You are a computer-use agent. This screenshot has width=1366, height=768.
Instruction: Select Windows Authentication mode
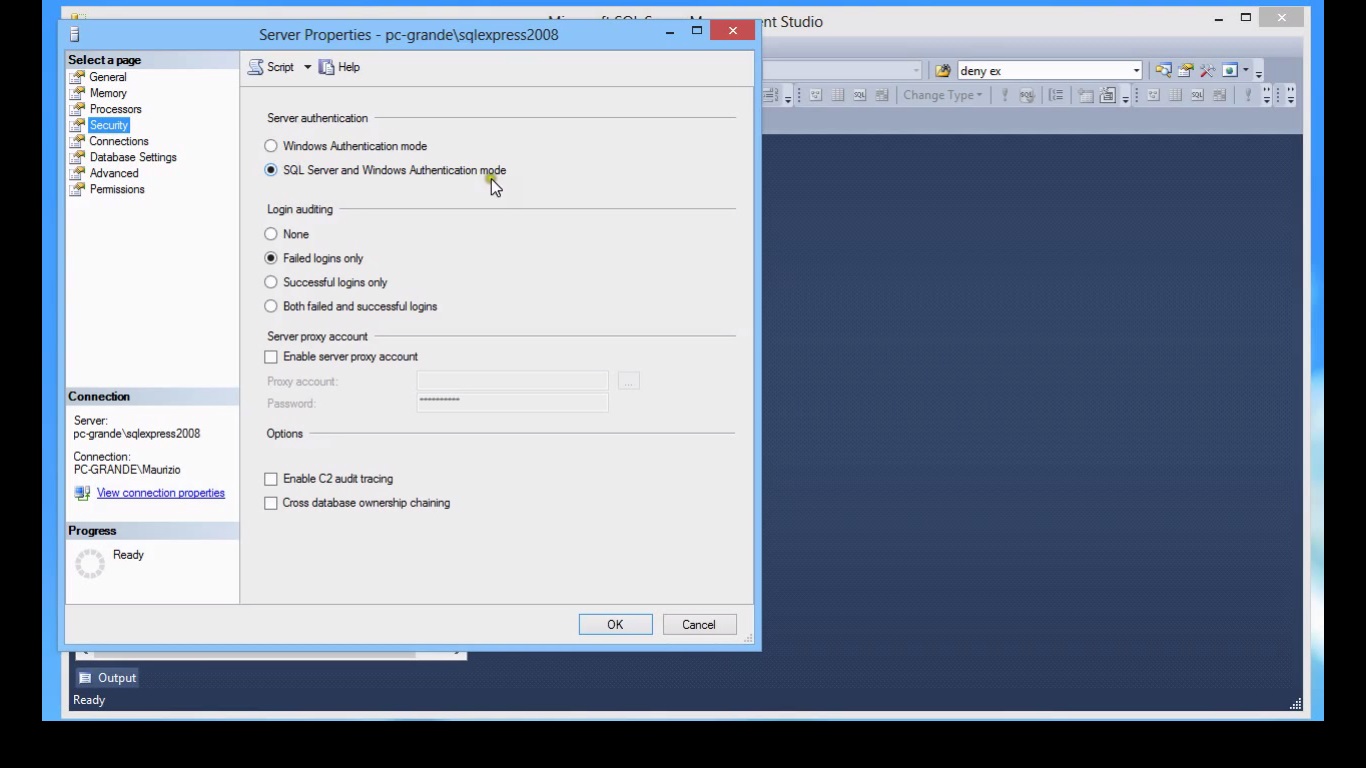(x=346, y=146)
